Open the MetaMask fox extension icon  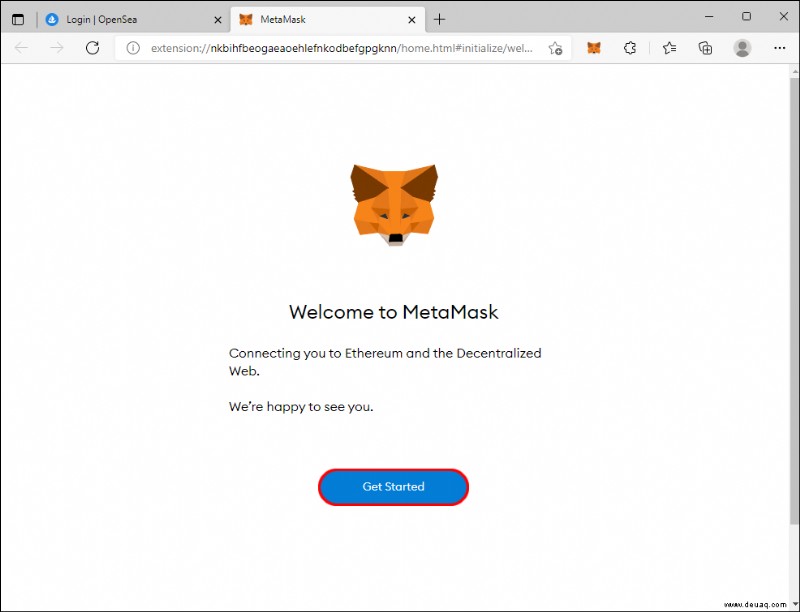click(594, 48)
